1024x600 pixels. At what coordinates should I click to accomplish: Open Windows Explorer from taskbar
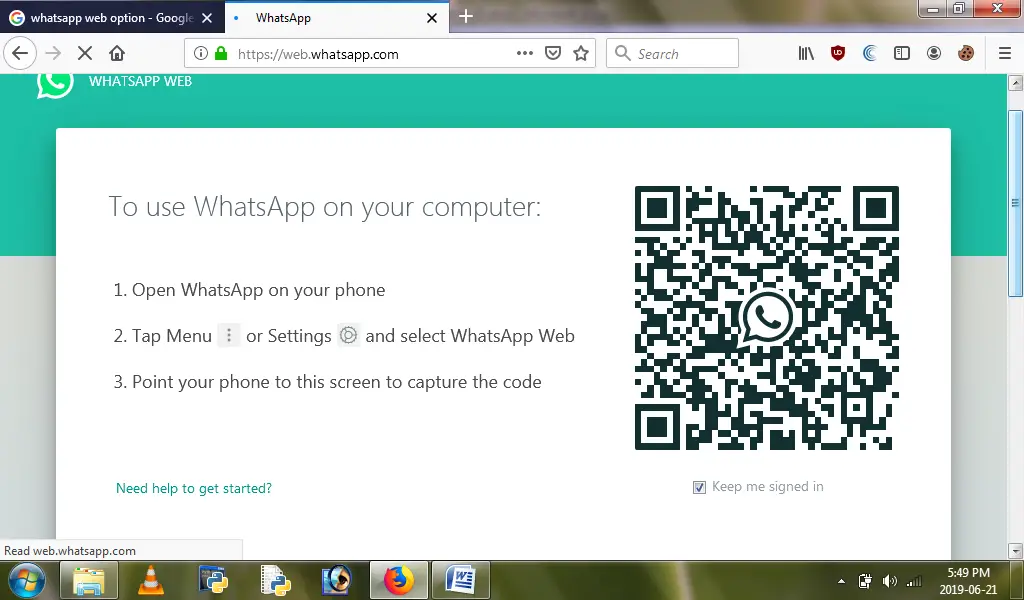(x=89, y=580)
